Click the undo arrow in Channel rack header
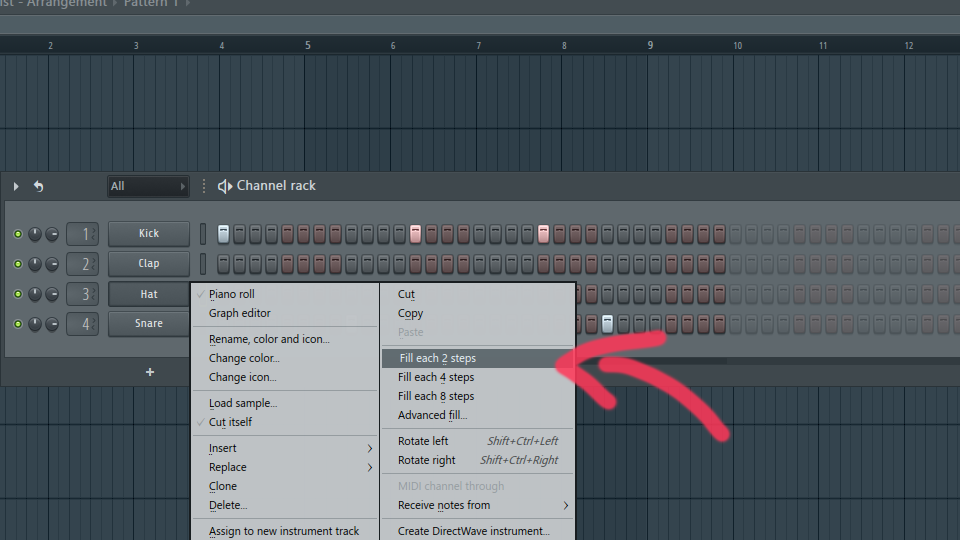Screen dimensions: 960x540 [39, 186]
